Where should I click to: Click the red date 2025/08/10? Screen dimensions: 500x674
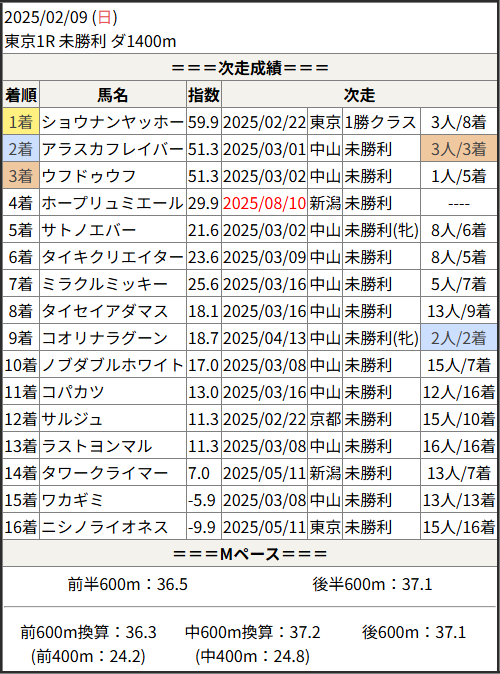264,203
